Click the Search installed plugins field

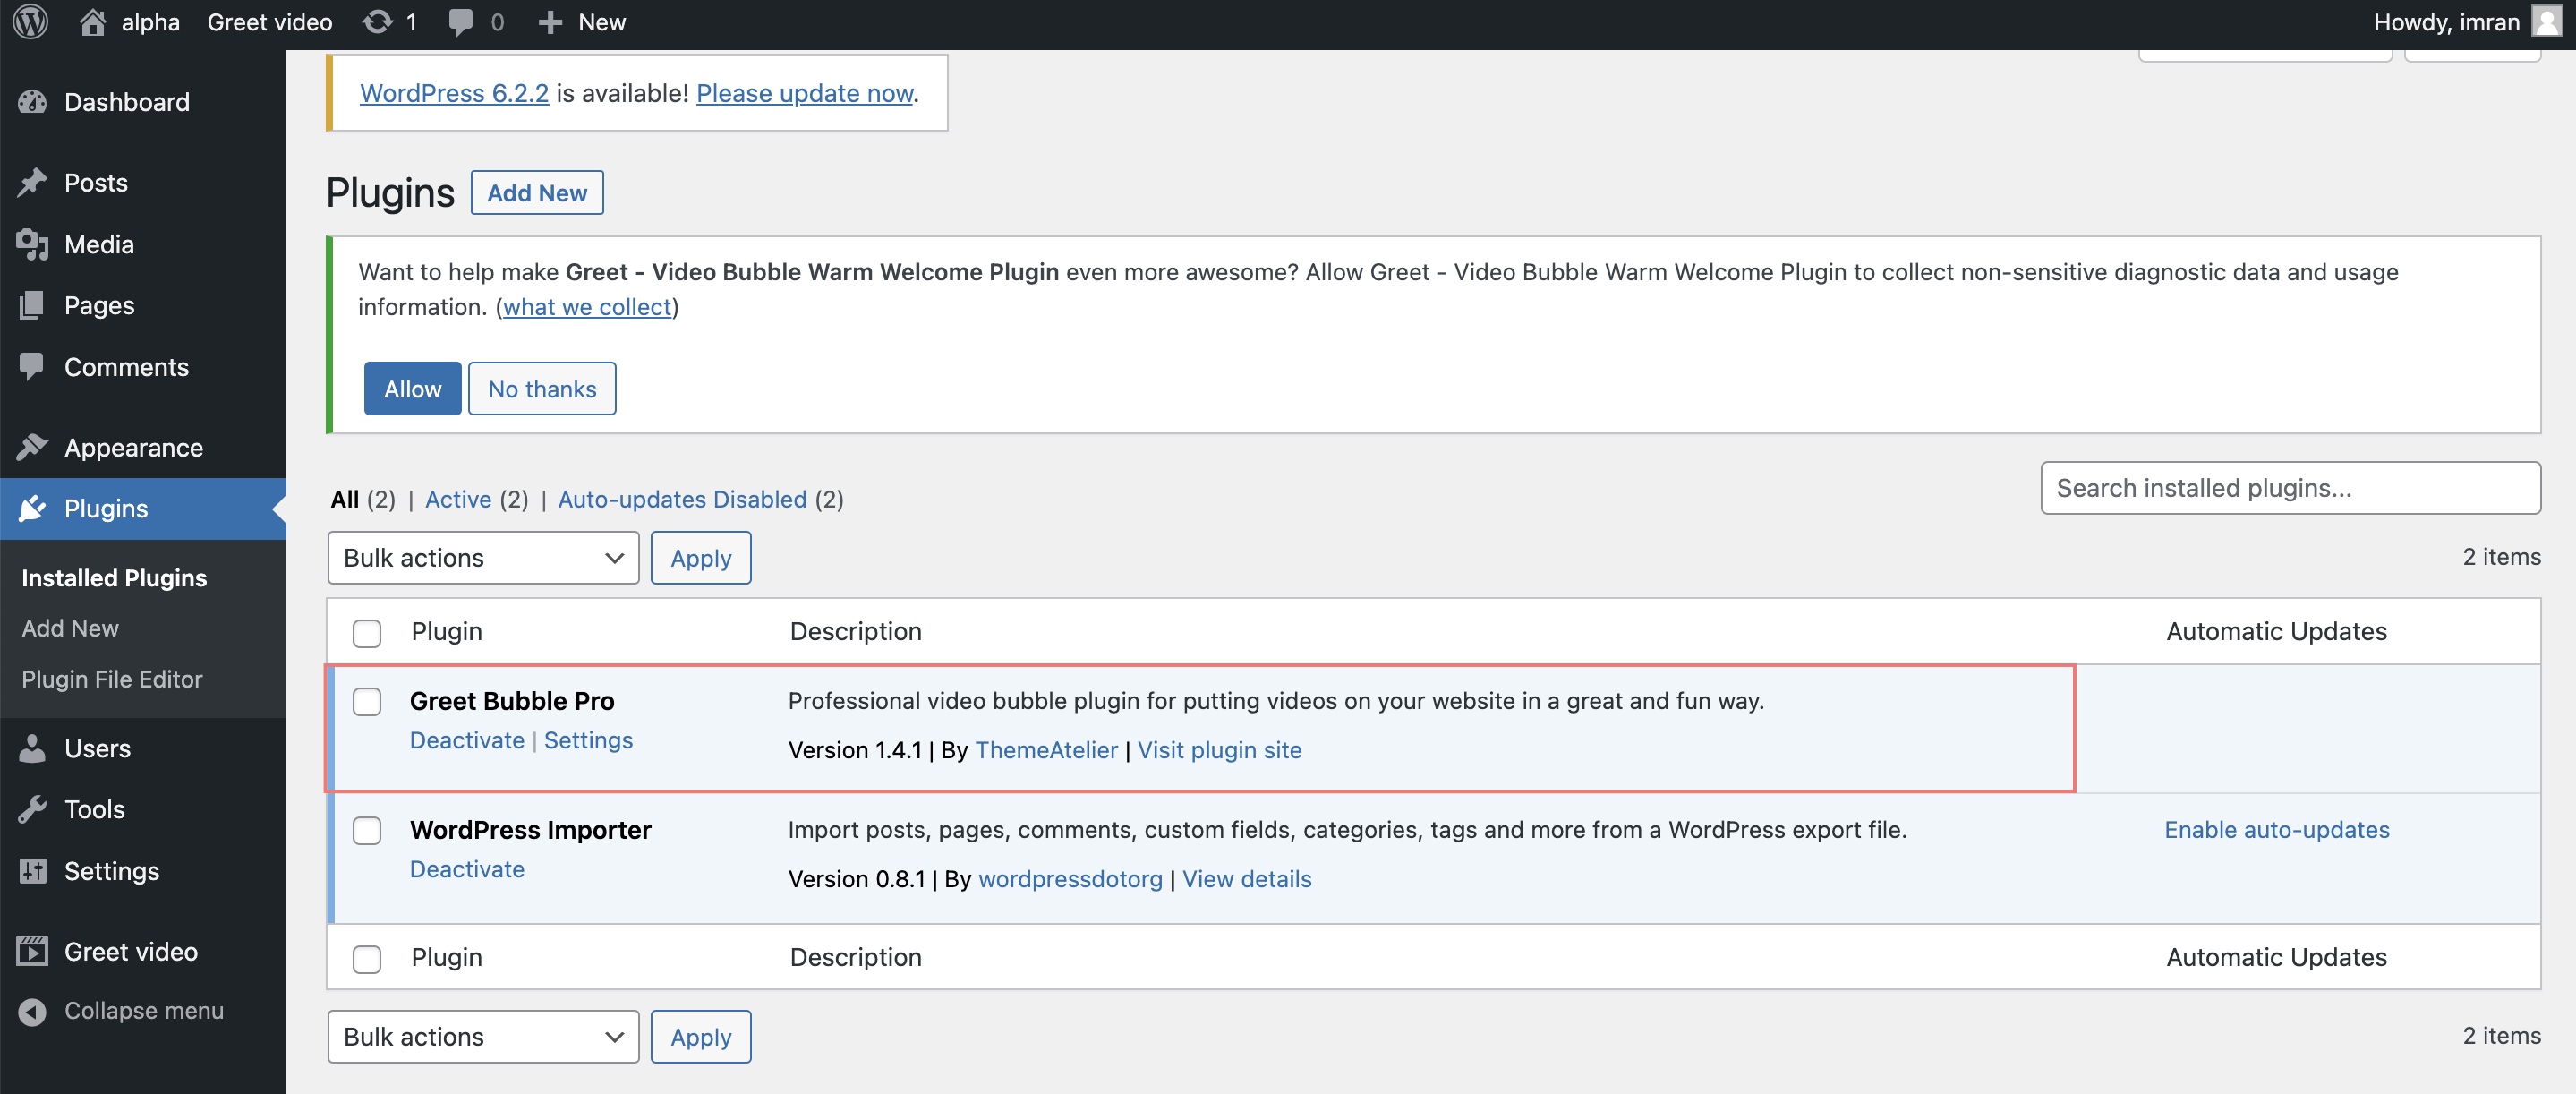(2290, 488)
